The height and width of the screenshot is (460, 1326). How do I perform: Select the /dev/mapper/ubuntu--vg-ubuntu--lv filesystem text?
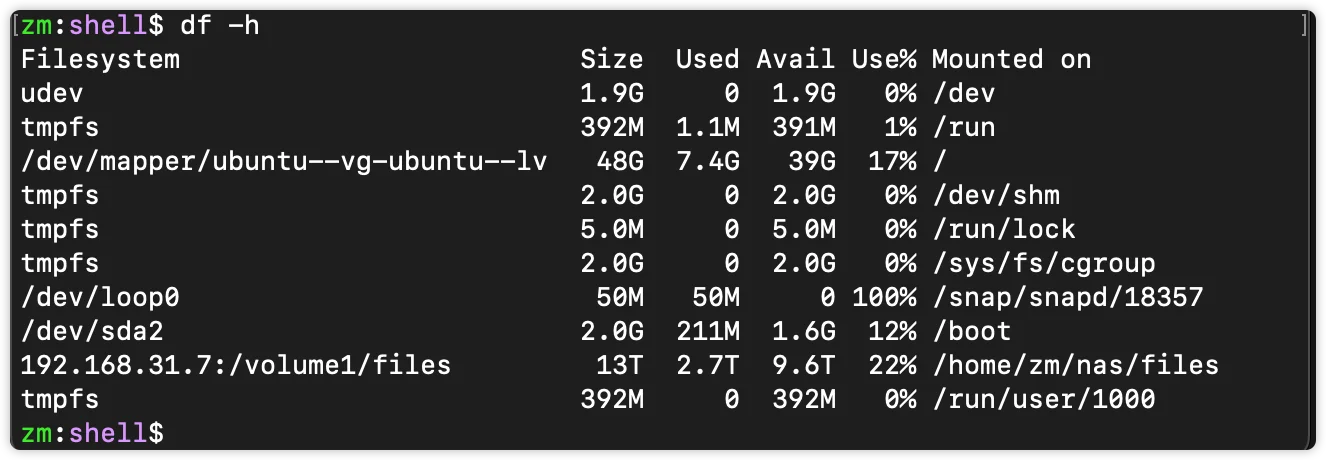point(284,162)
